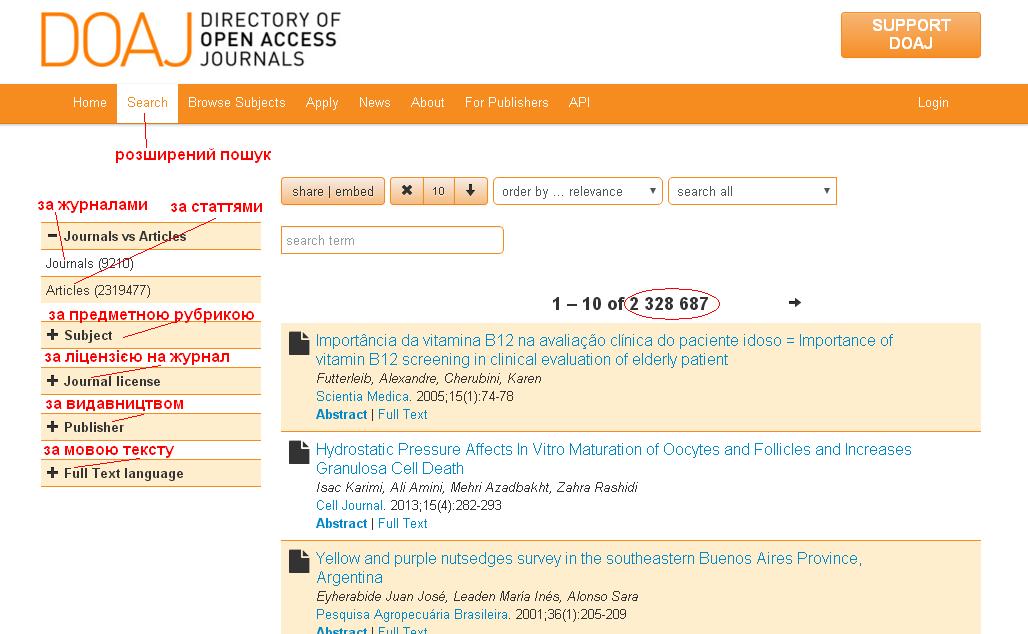This screenshot has height=634, width=1028.
Task: Open the search all fields dropdown
Action: pos(752,191)
